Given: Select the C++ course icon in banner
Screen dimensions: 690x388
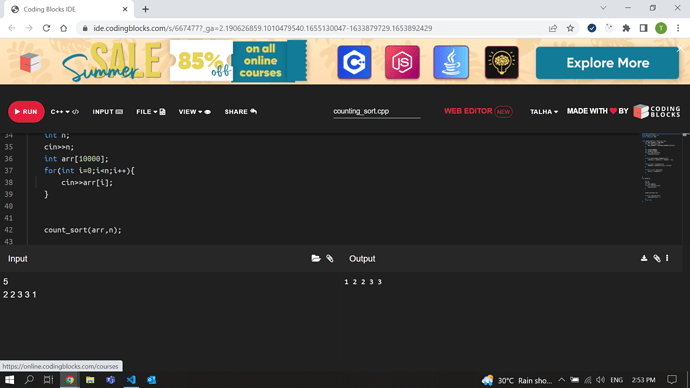Looking at the screenshot, I should 354,62.
